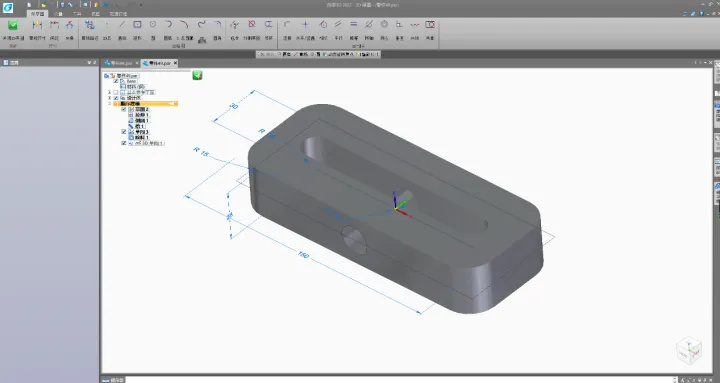The image size is (720, 383).
Task: Click the green checkmark Close Sketch icon in ribbon
Action: point(13,25)
